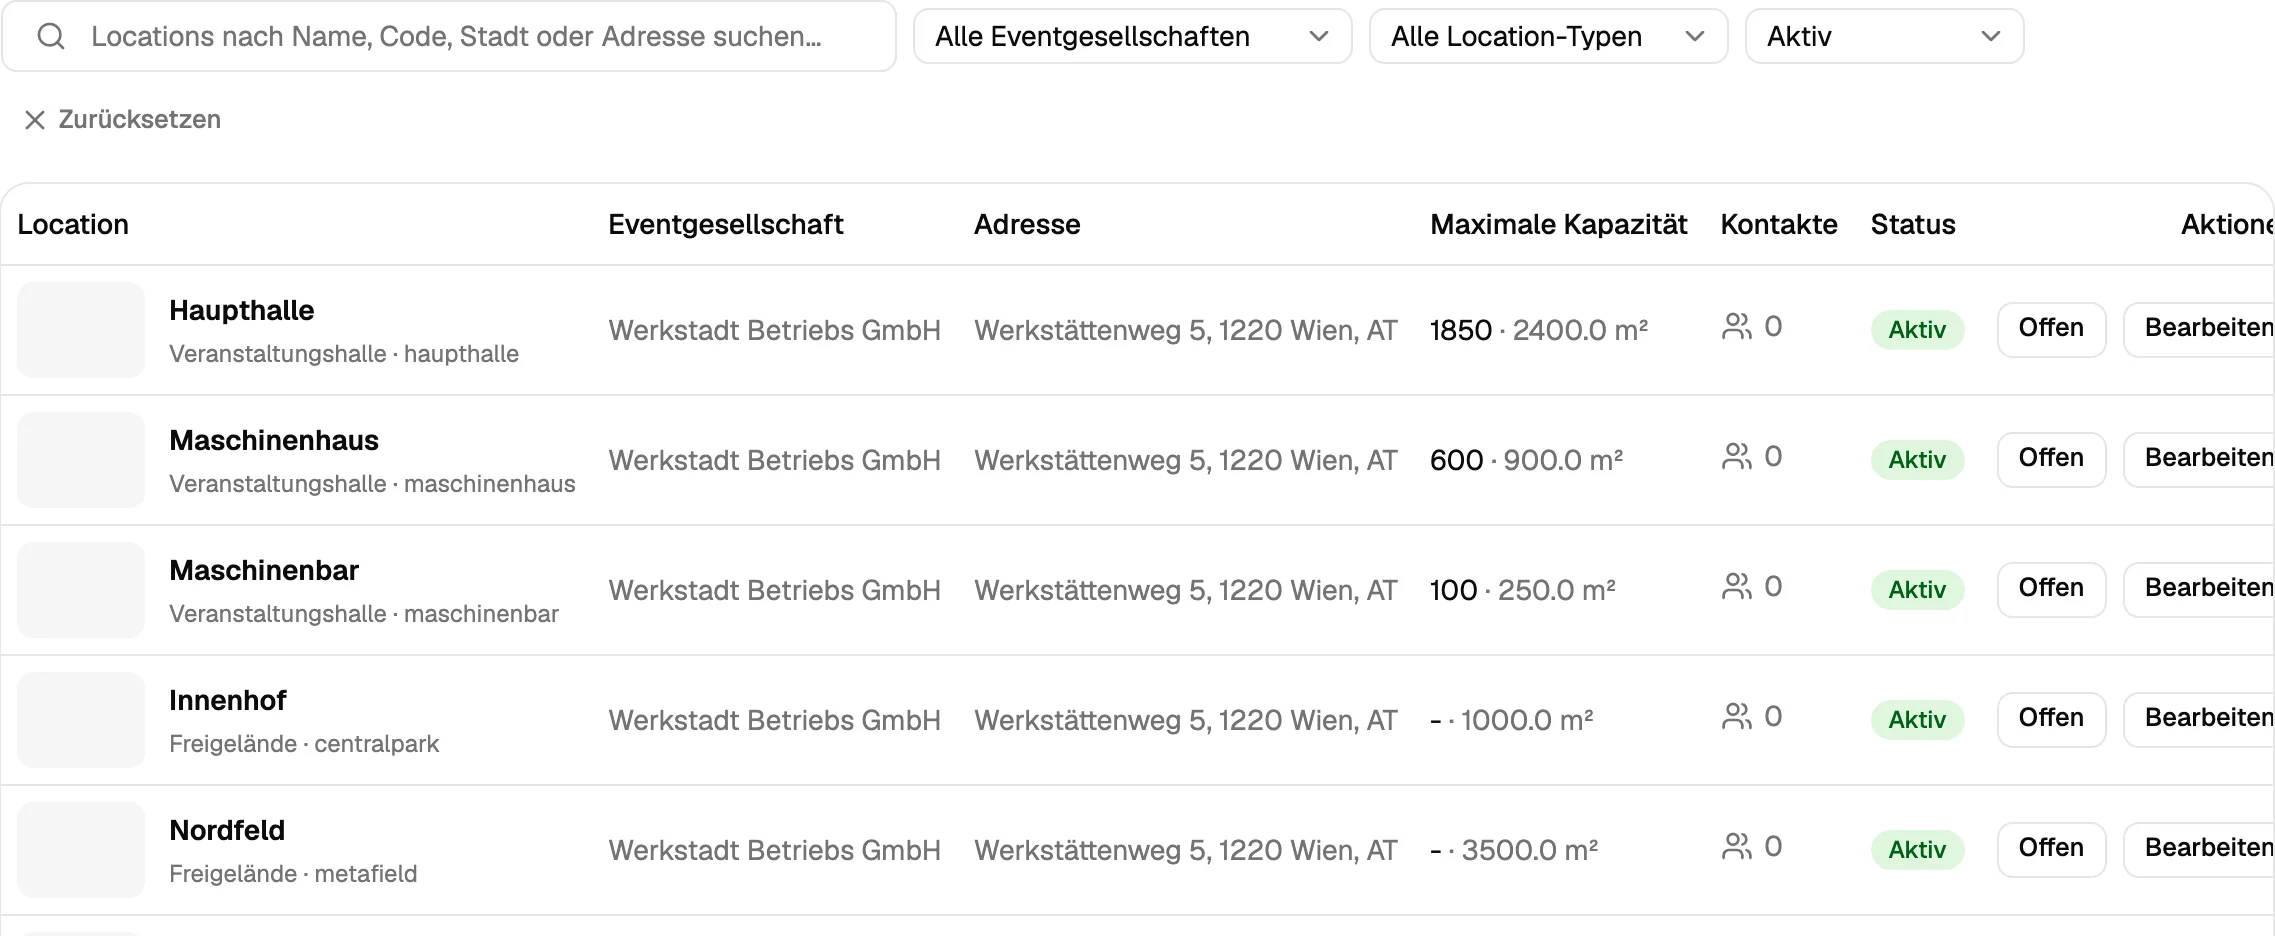Click Werkstadt Betriebs GmbH in Haupthalle row
The height and width of the screenshot is (936, 2275).
775,331
